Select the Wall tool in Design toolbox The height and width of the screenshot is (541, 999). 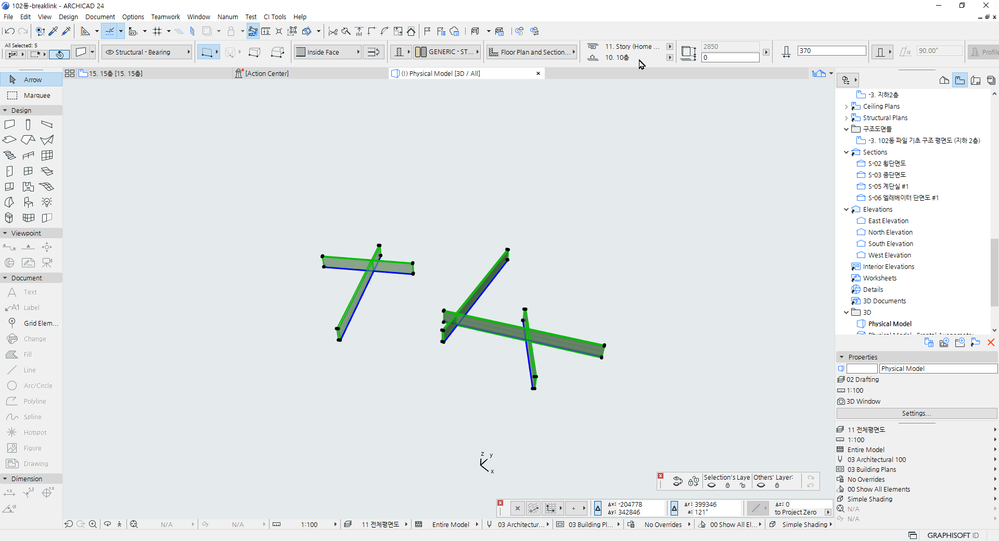(10, 124)
